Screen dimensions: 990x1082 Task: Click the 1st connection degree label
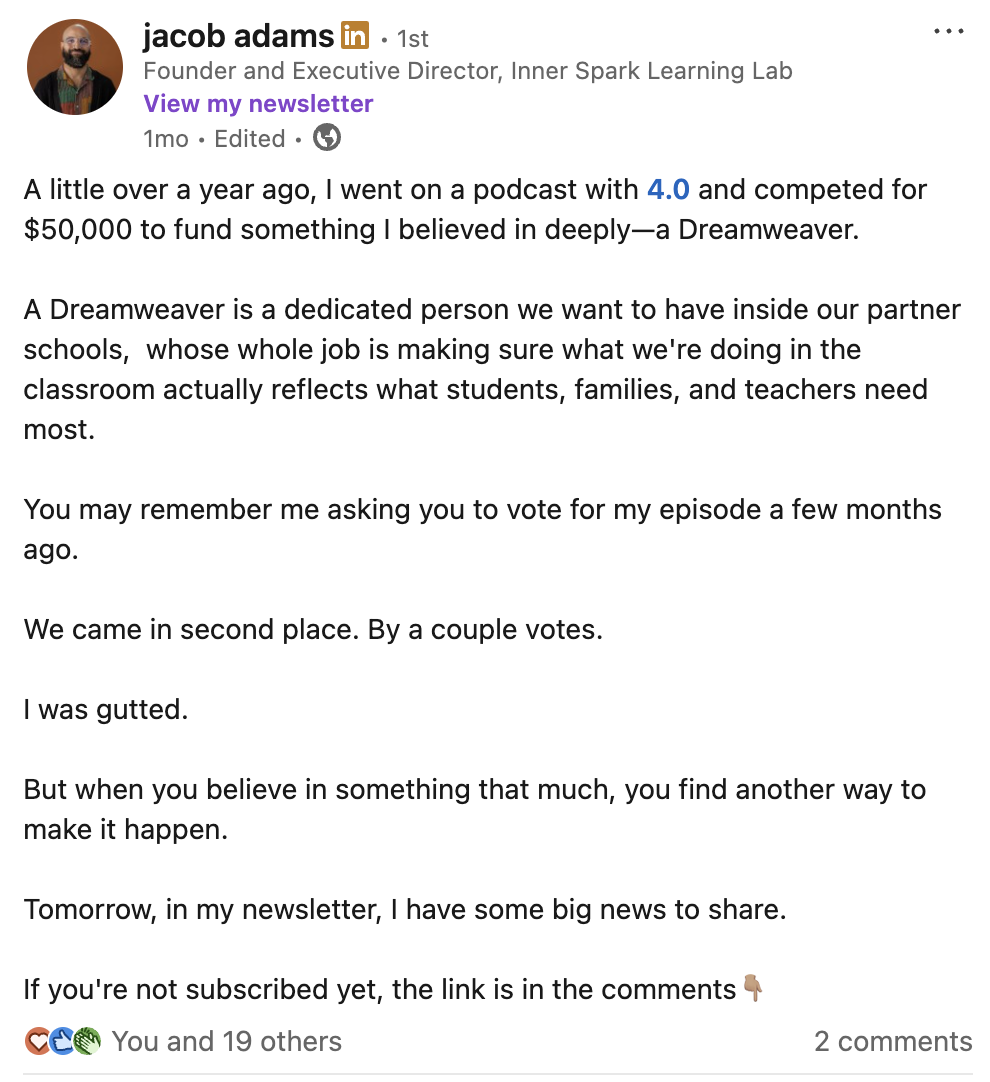coord(412,39)
